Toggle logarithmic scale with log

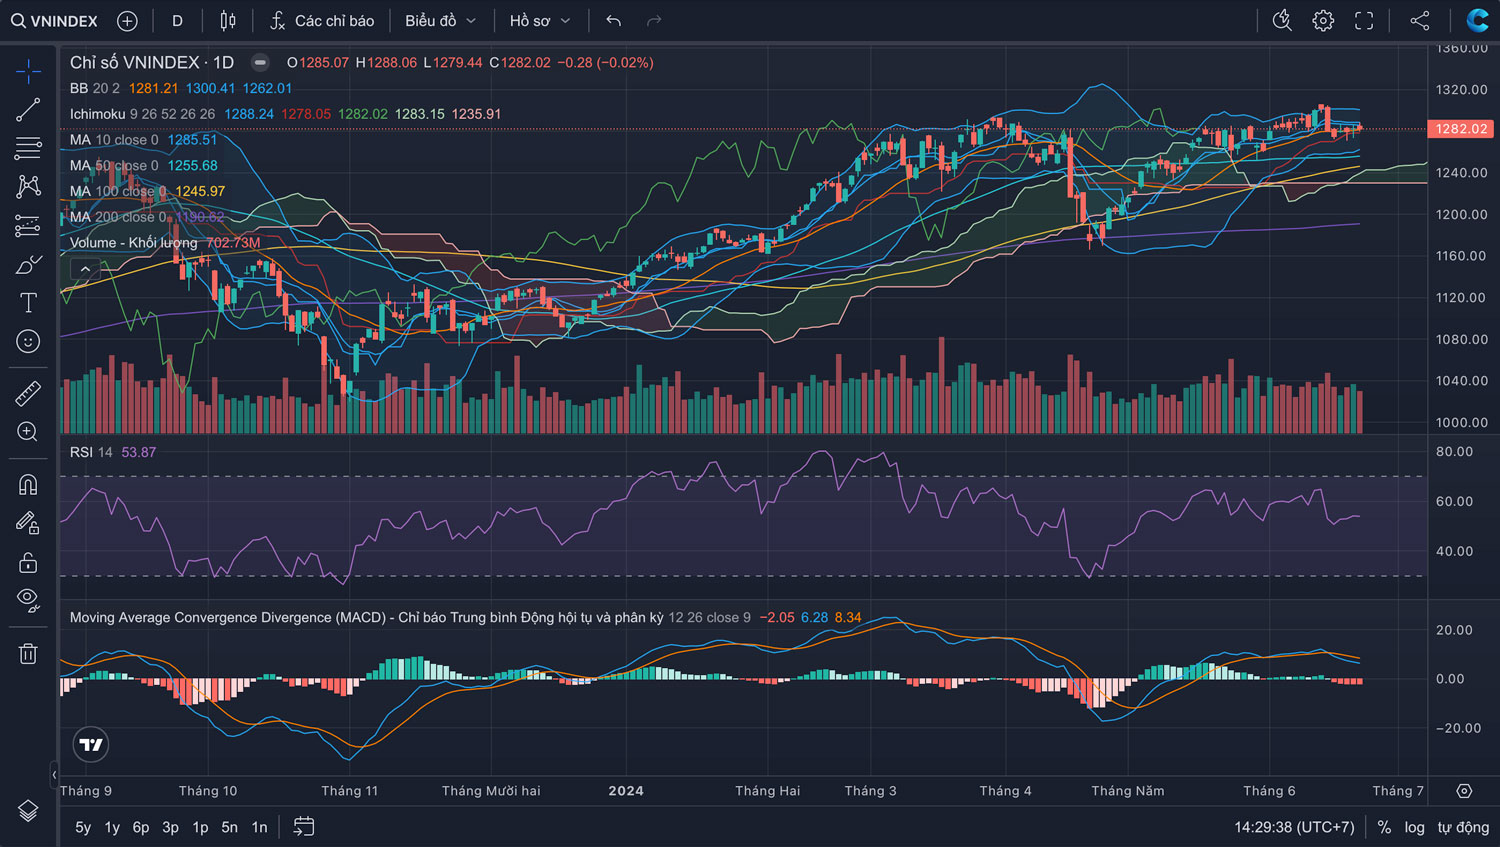tap(1414, 827)
